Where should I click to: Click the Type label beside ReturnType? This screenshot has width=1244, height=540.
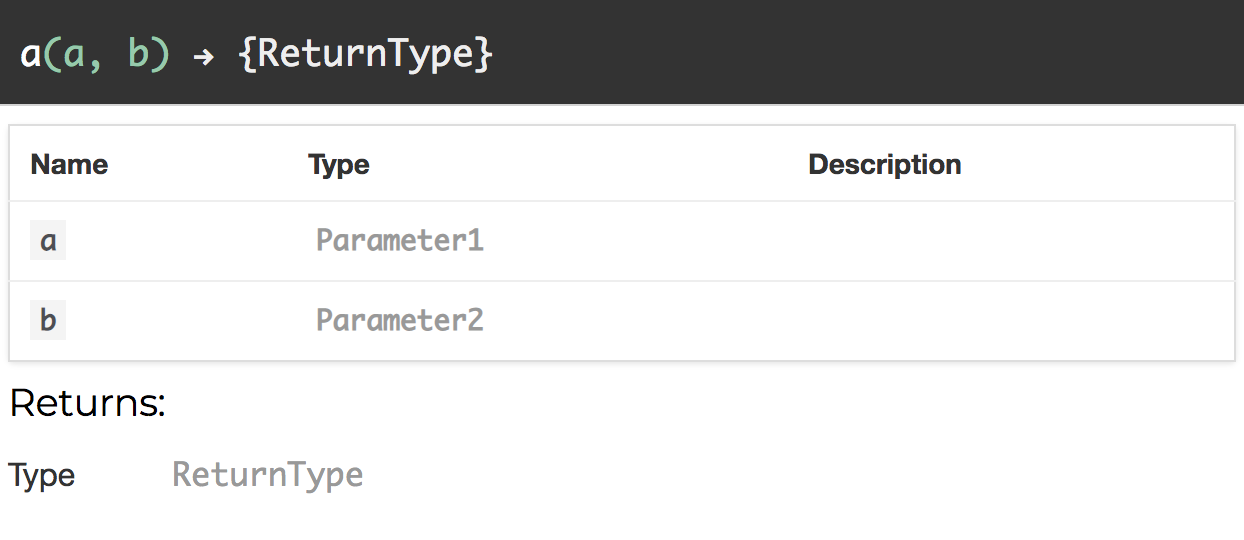click(42, 476)
